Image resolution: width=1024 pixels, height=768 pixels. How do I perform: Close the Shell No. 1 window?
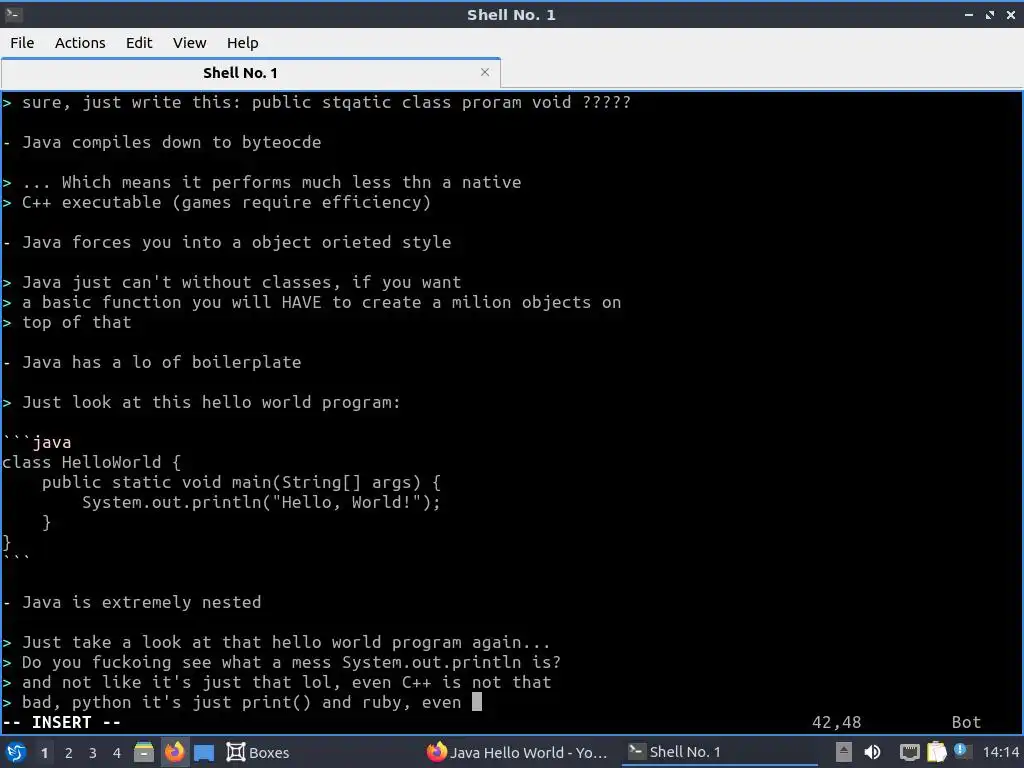point(1010,14)
